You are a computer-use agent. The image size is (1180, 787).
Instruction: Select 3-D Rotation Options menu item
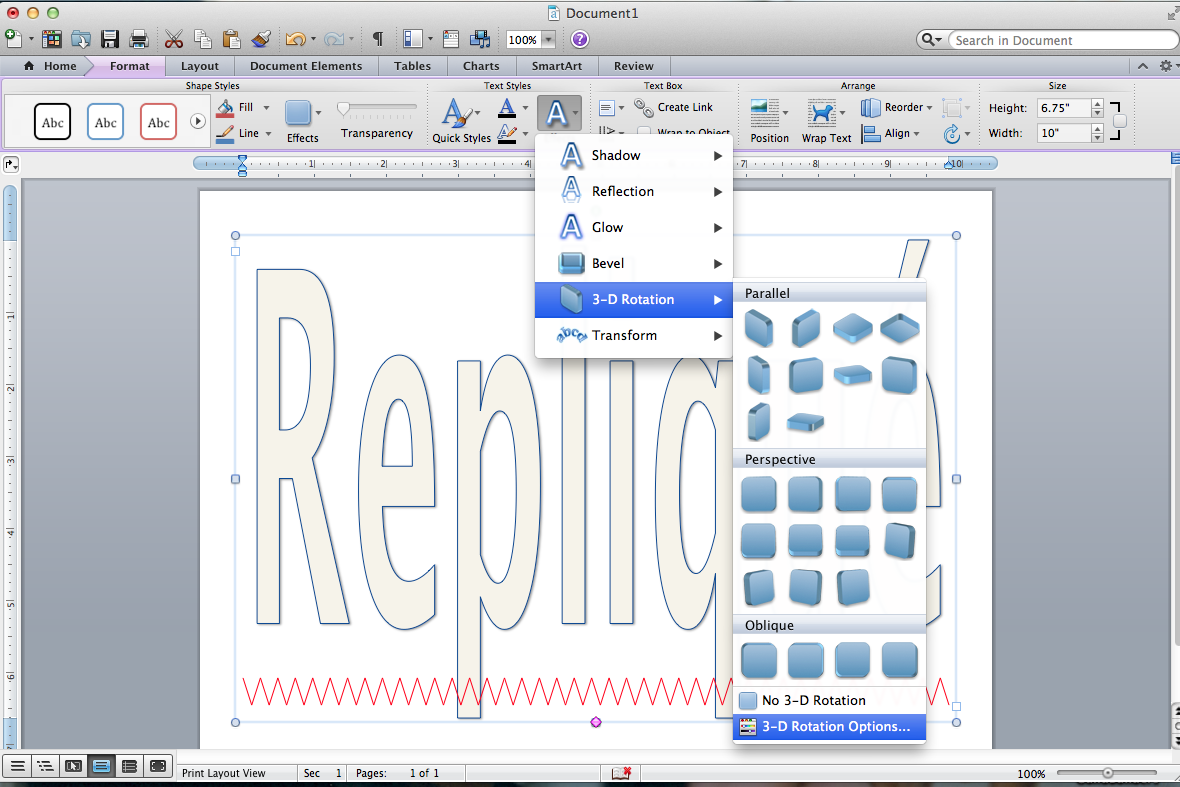(835, 727)
